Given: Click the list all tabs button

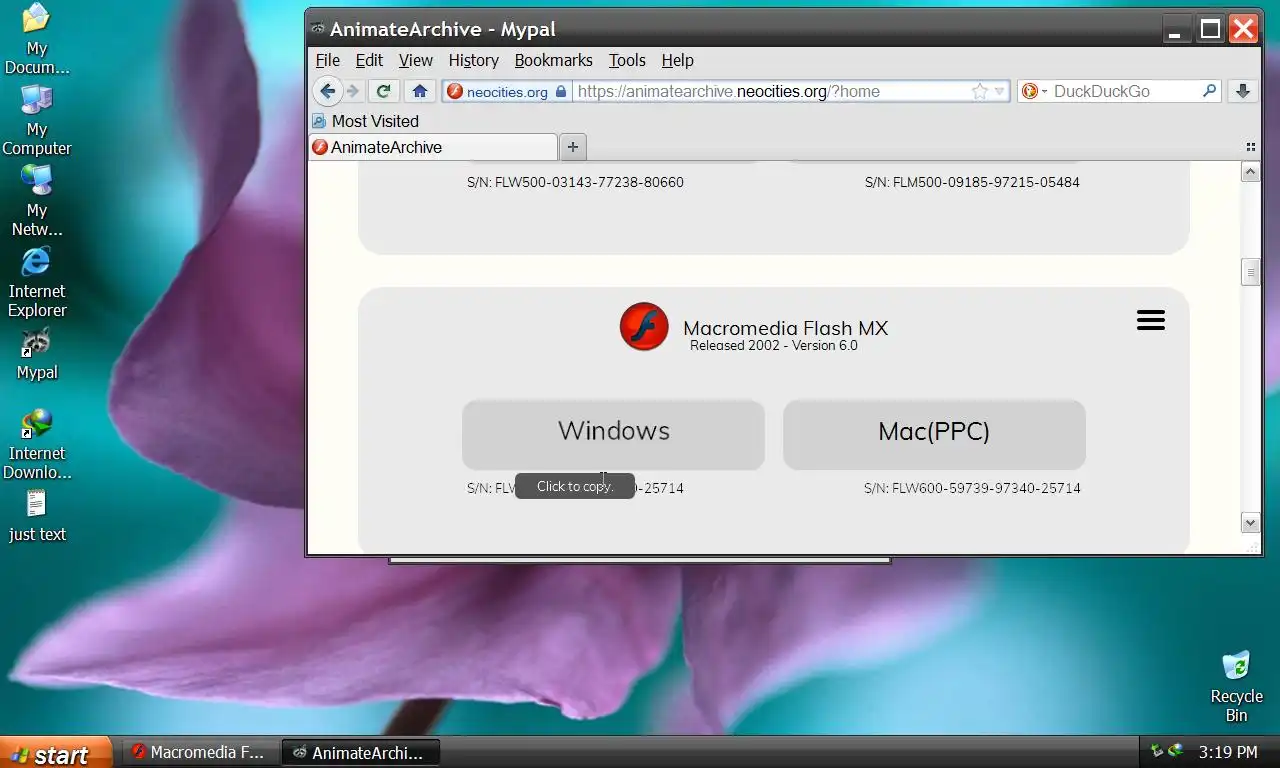Looking at the screenshot, I should (x=1250, y=147).
